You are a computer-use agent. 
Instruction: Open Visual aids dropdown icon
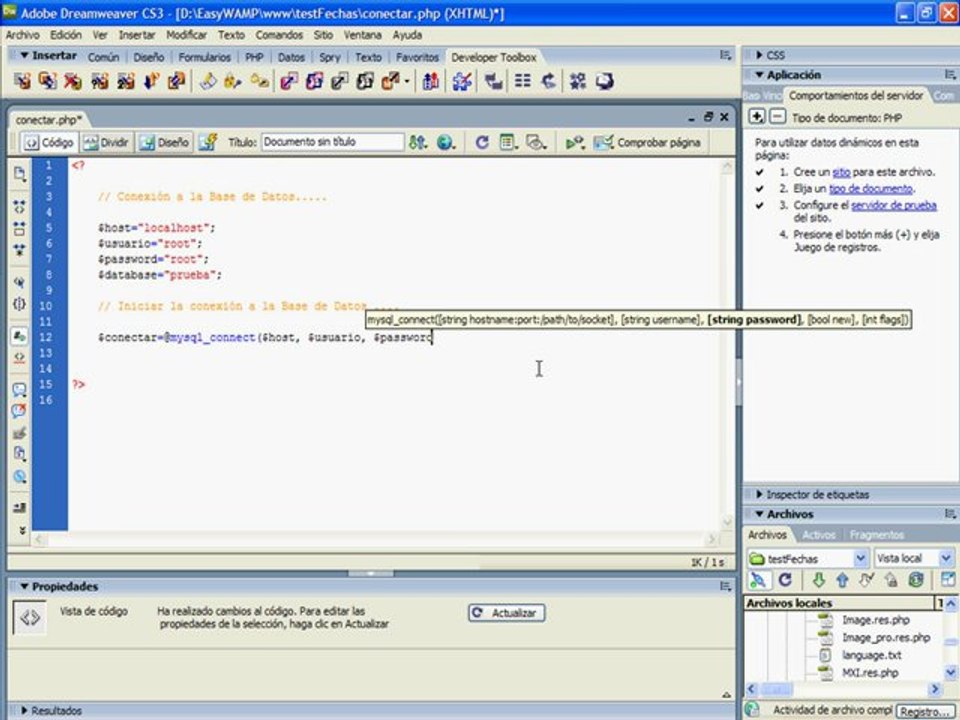pyautogui.click(x=536, y=143)
